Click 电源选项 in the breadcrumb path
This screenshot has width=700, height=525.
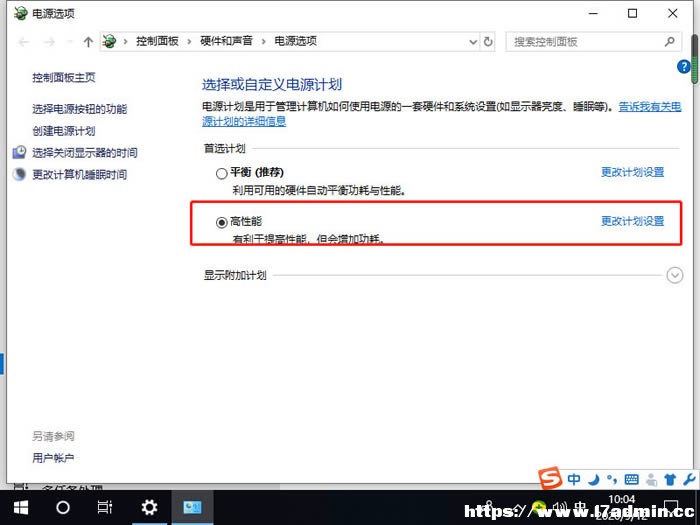click(x=296, y=42)
